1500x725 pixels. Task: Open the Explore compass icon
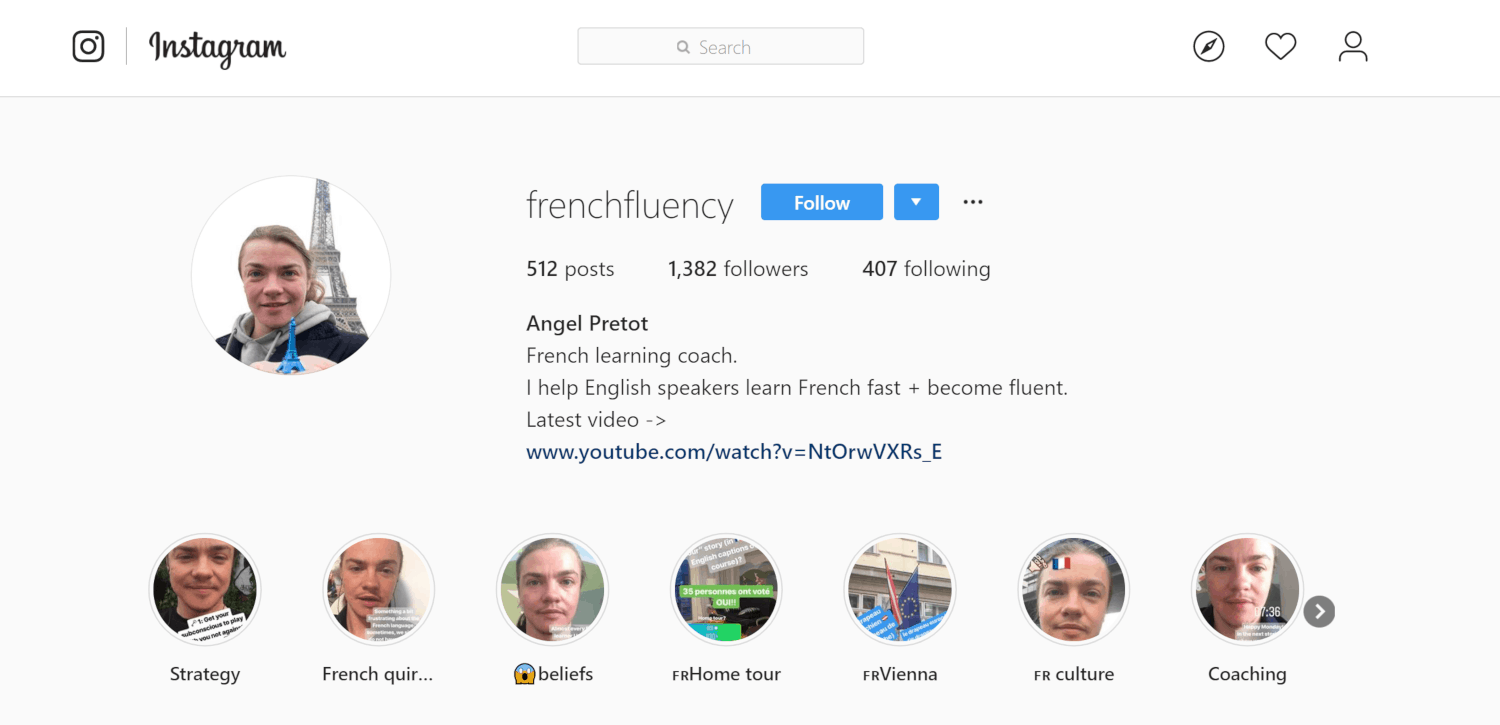[x=1209, y=47]
